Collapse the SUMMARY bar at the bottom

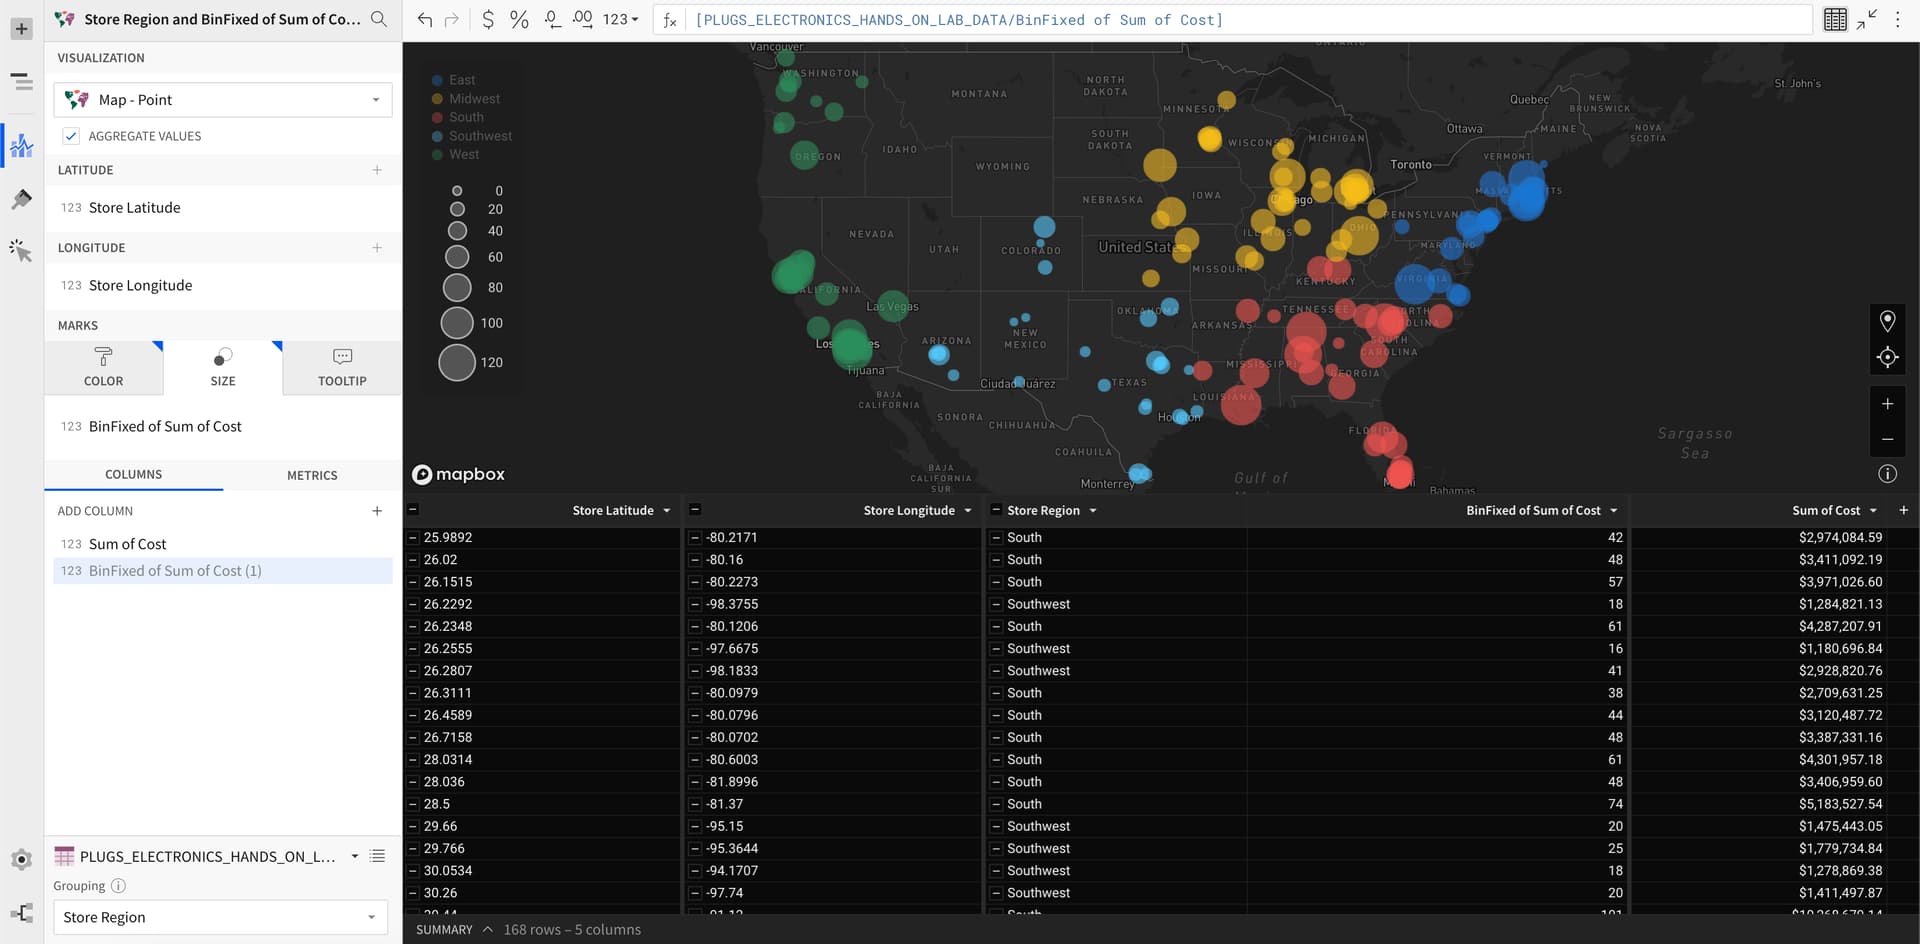point(489,929)
